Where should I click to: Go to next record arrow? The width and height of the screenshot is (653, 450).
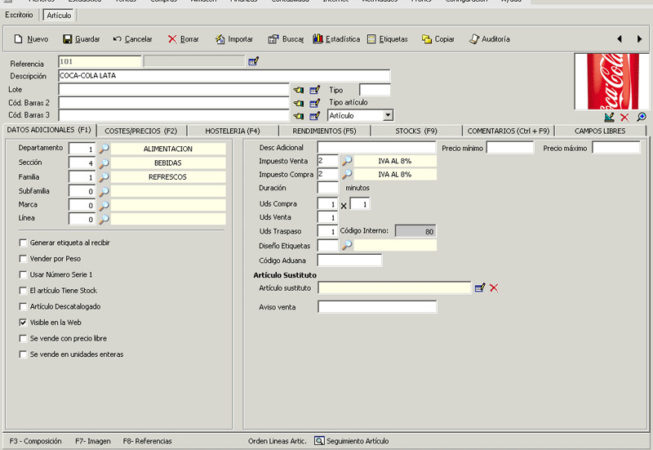[x=639, y=39]
